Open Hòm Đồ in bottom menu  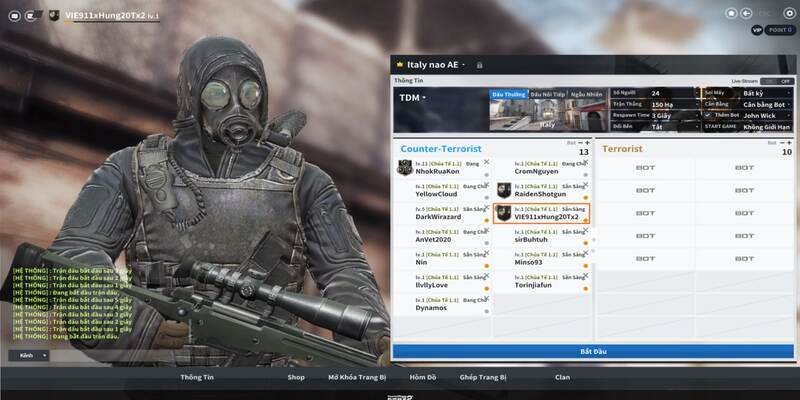click(423, 378)
